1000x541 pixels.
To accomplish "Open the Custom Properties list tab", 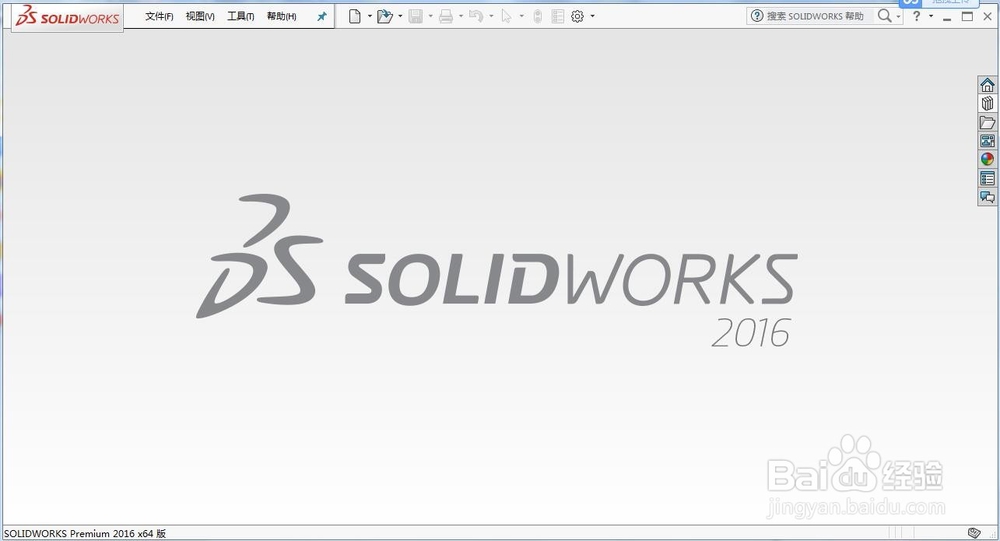I will tap(987, 179).
